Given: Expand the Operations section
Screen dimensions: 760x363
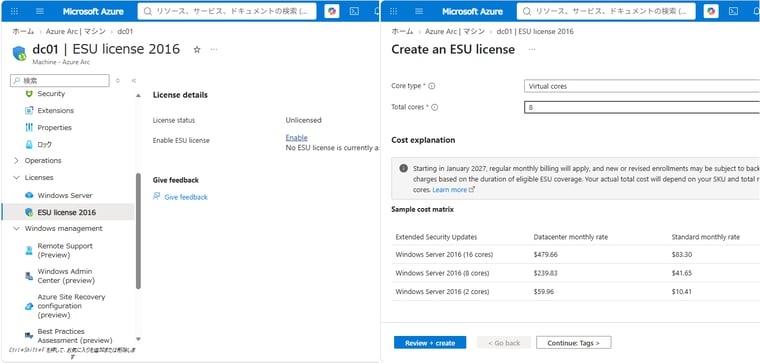Looking at the screenshot, I should pyautogui.click(x=16, y=160).
